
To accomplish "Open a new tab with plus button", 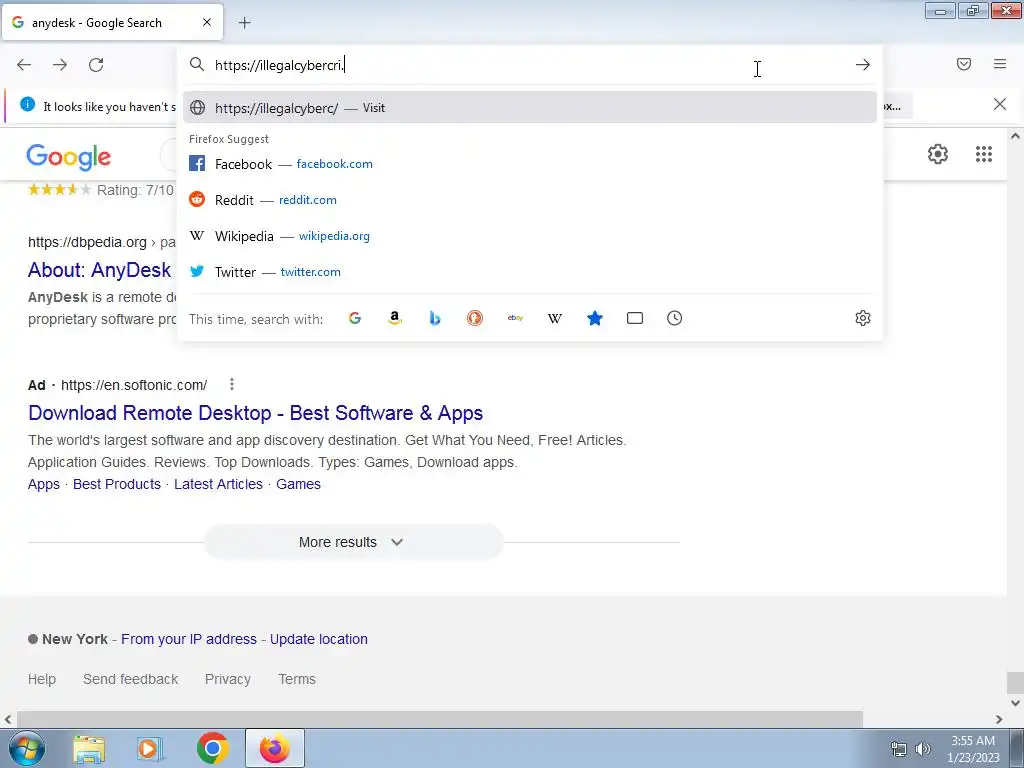I will [244, 23].
